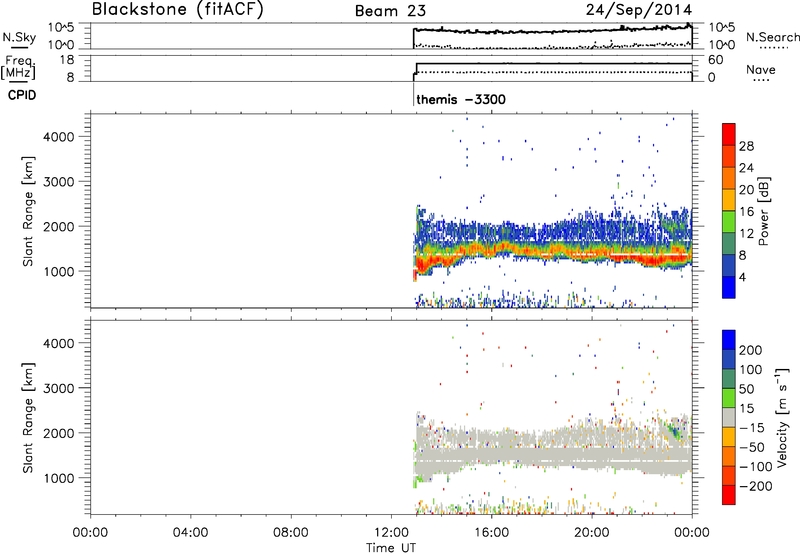800x554 pixels.
Task: Click the 200 value on velocity colorbar
Action: (751, 350)
